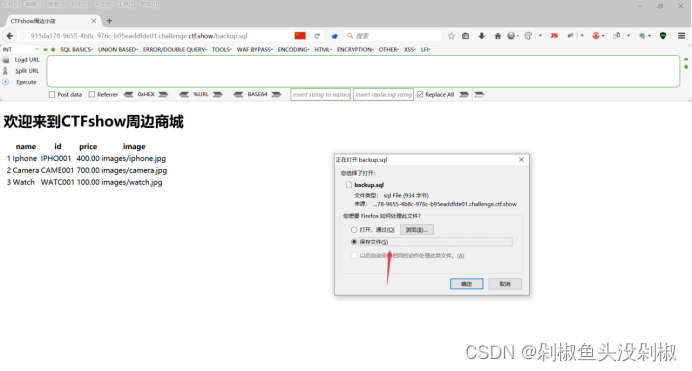Click the red JS toolbar icon
Viewport: 692px width, 371px height.
tap(554, 36)
